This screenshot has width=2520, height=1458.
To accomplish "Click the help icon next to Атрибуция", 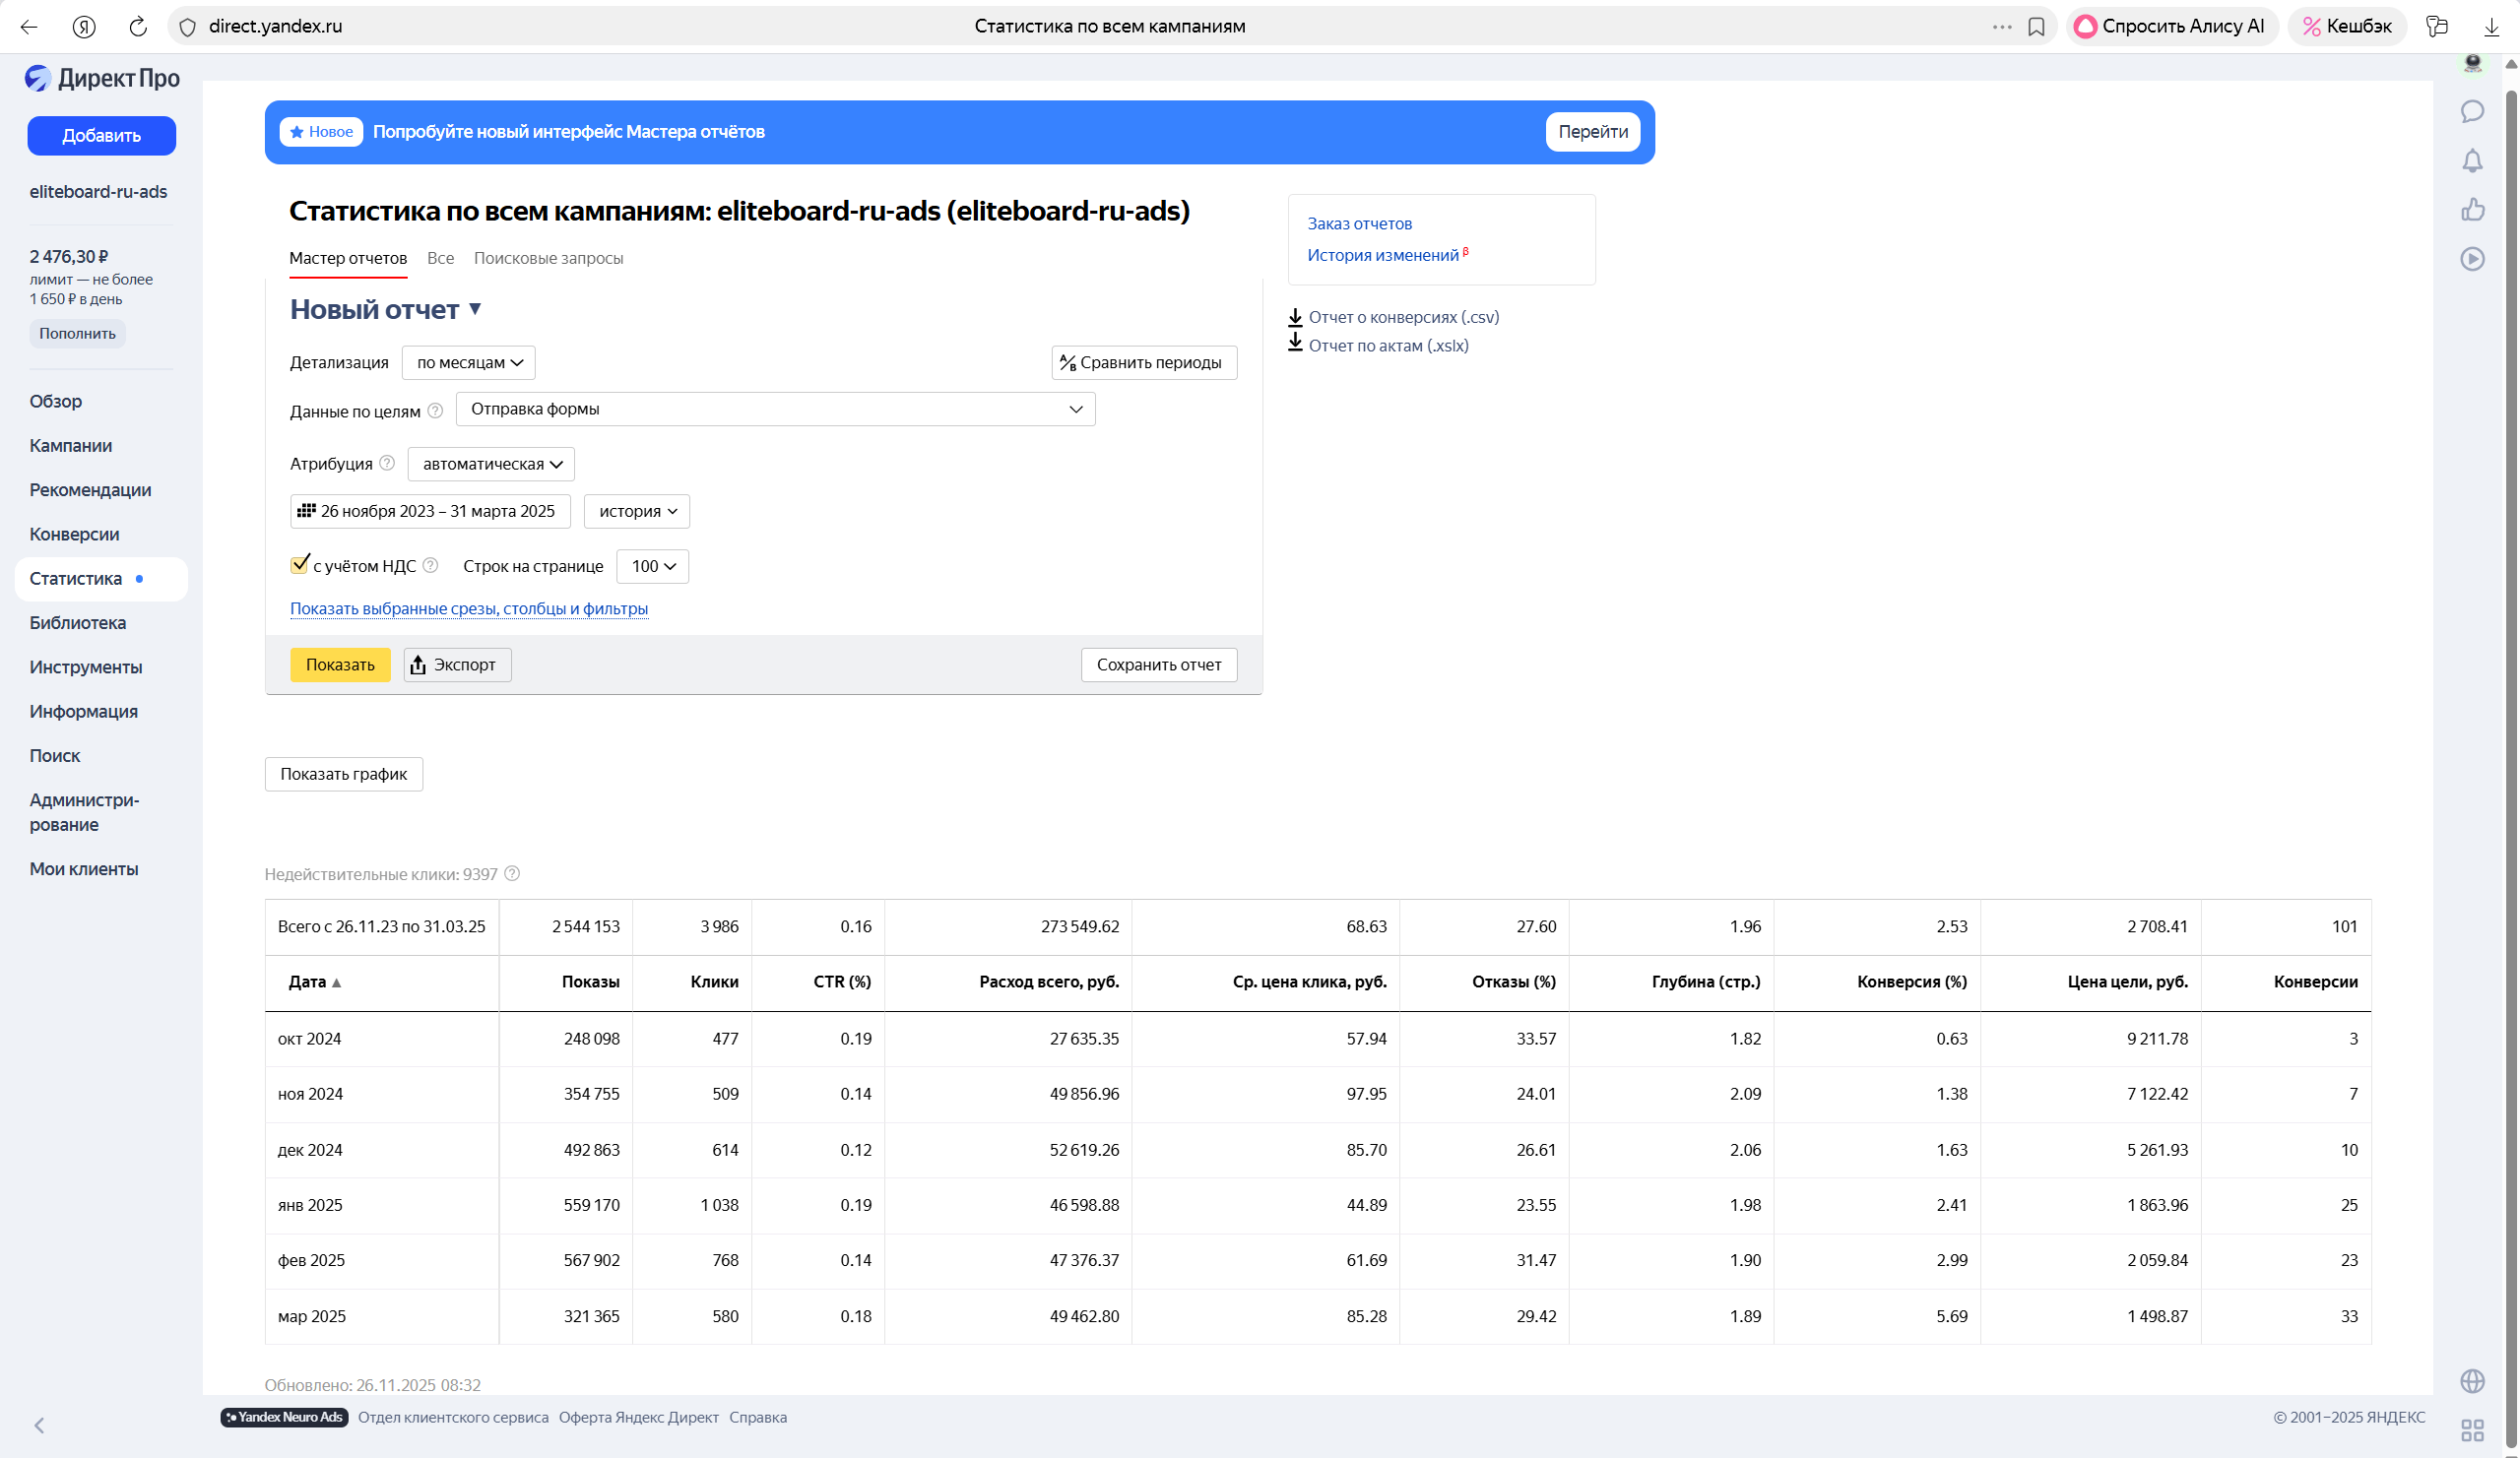I will (x=388, y=463).
